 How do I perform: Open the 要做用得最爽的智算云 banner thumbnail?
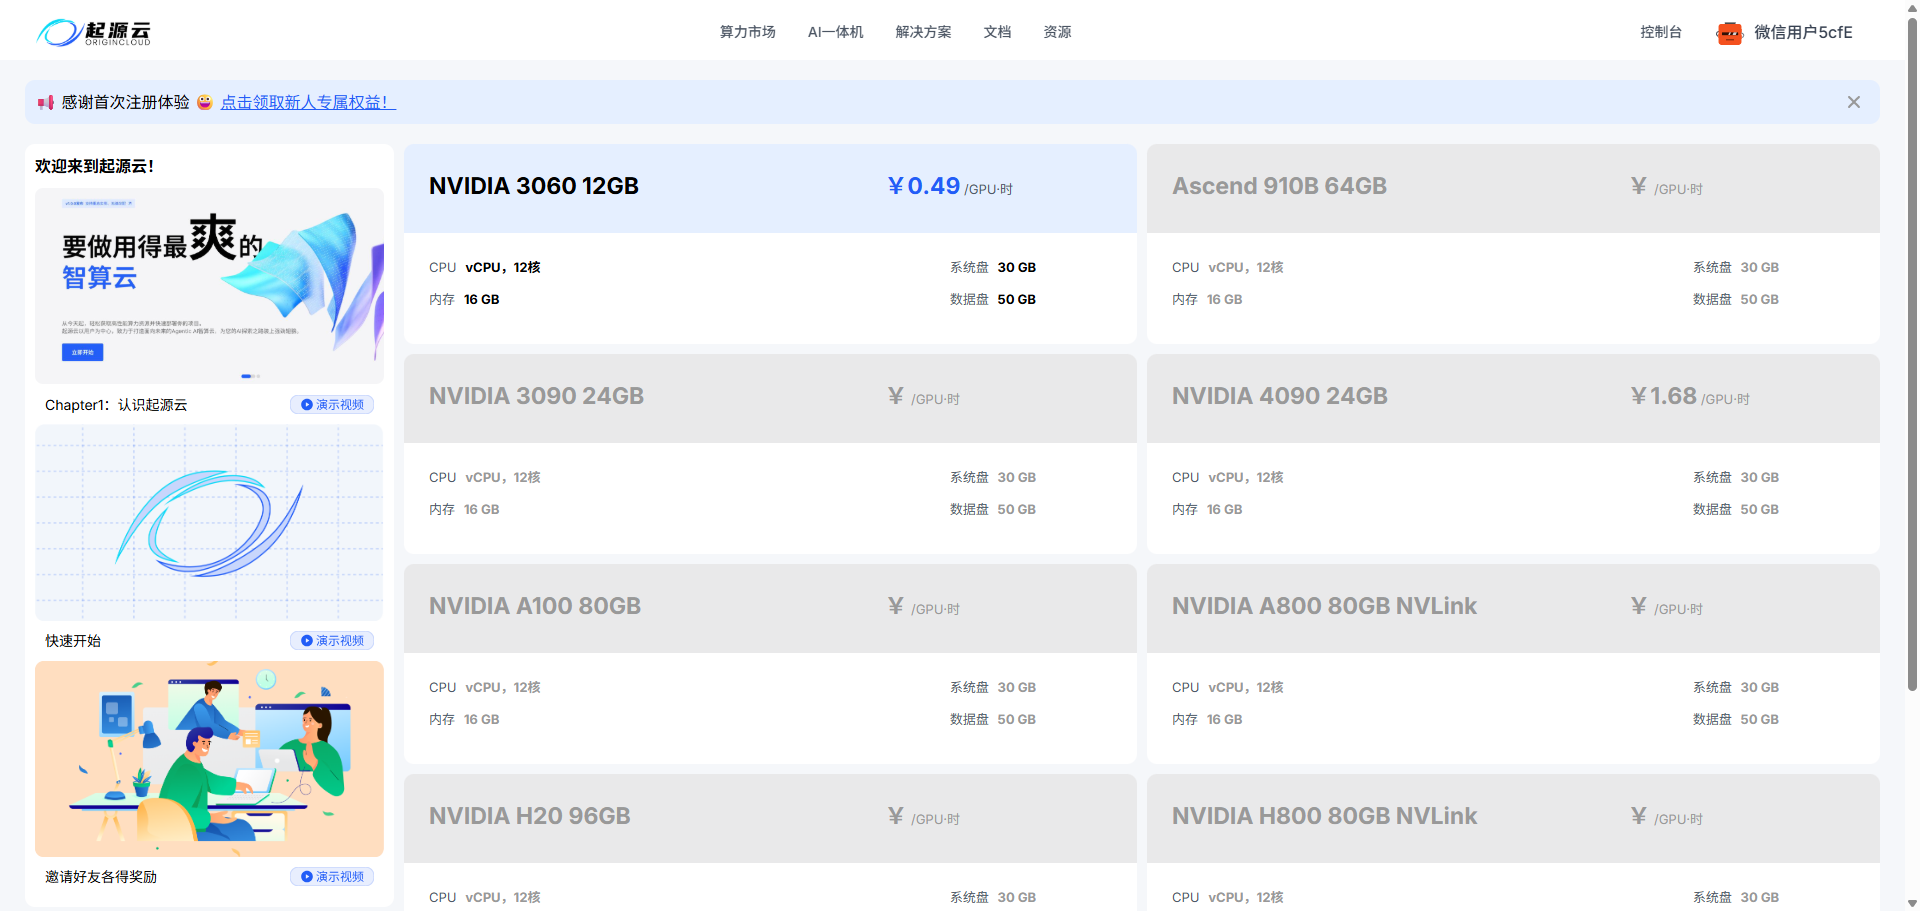pos(209,286)
